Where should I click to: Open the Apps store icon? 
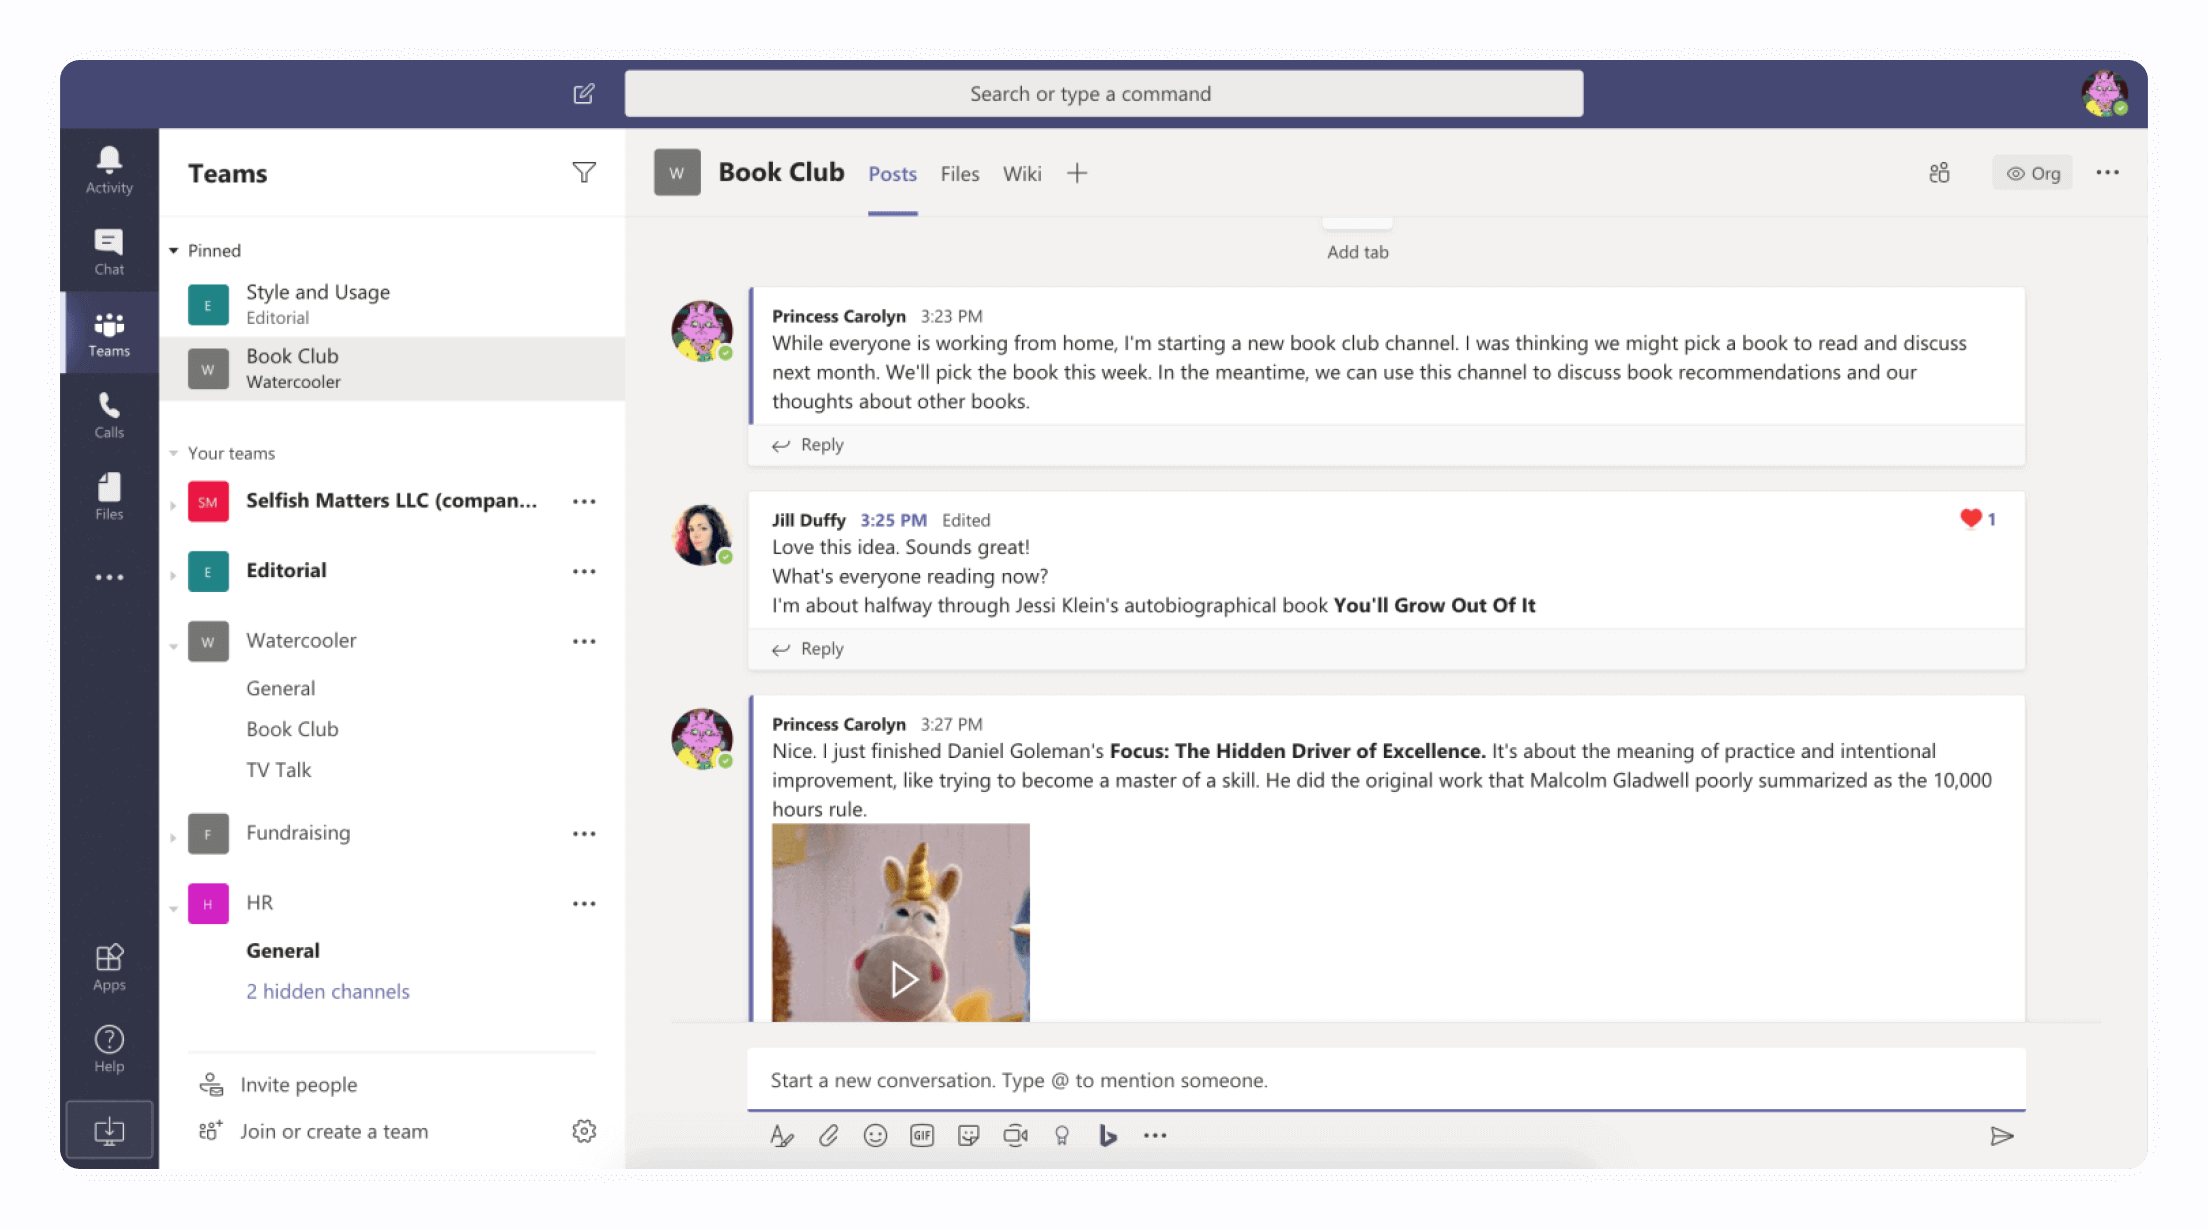coord(109,967)
